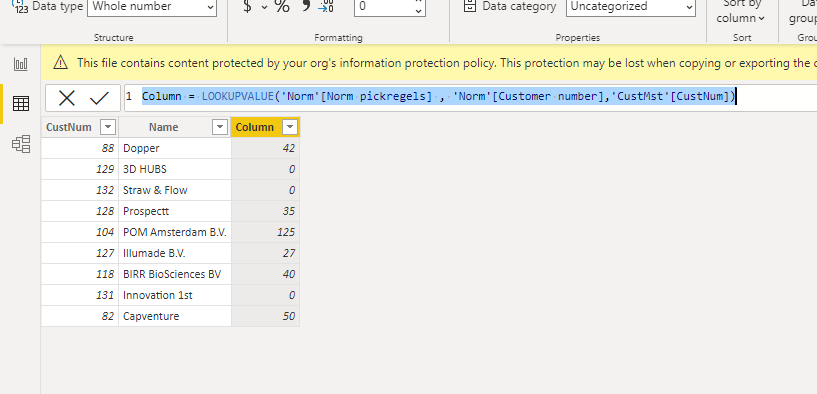The width and height of the screenshot is (817, 394).
Task: Select the BIRR BioSciences BV cell
Action: pyautogui.click(x=175, y=274)
